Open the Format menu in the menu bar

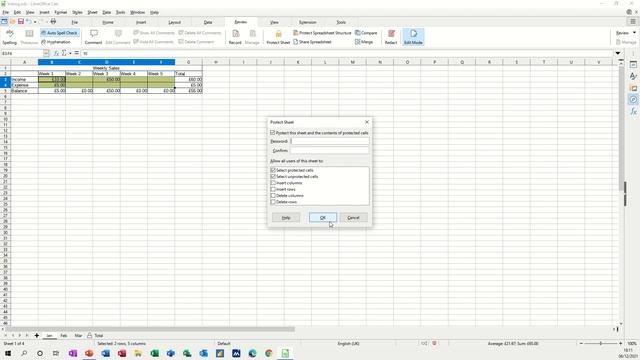60,12
